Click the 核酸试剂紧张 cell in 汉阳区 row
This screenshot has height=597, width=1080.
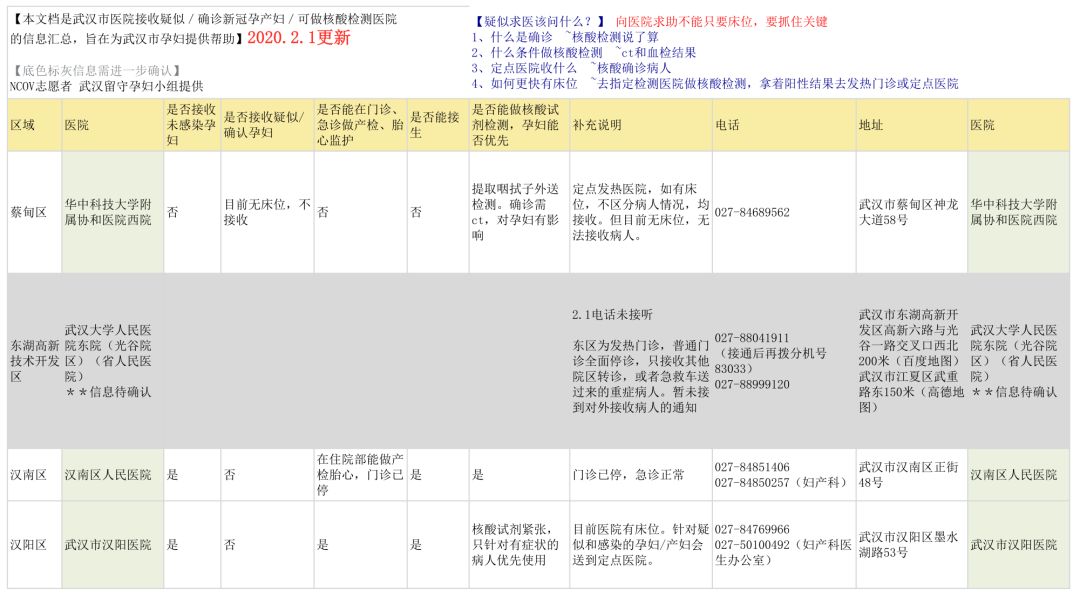coord(519,545)
